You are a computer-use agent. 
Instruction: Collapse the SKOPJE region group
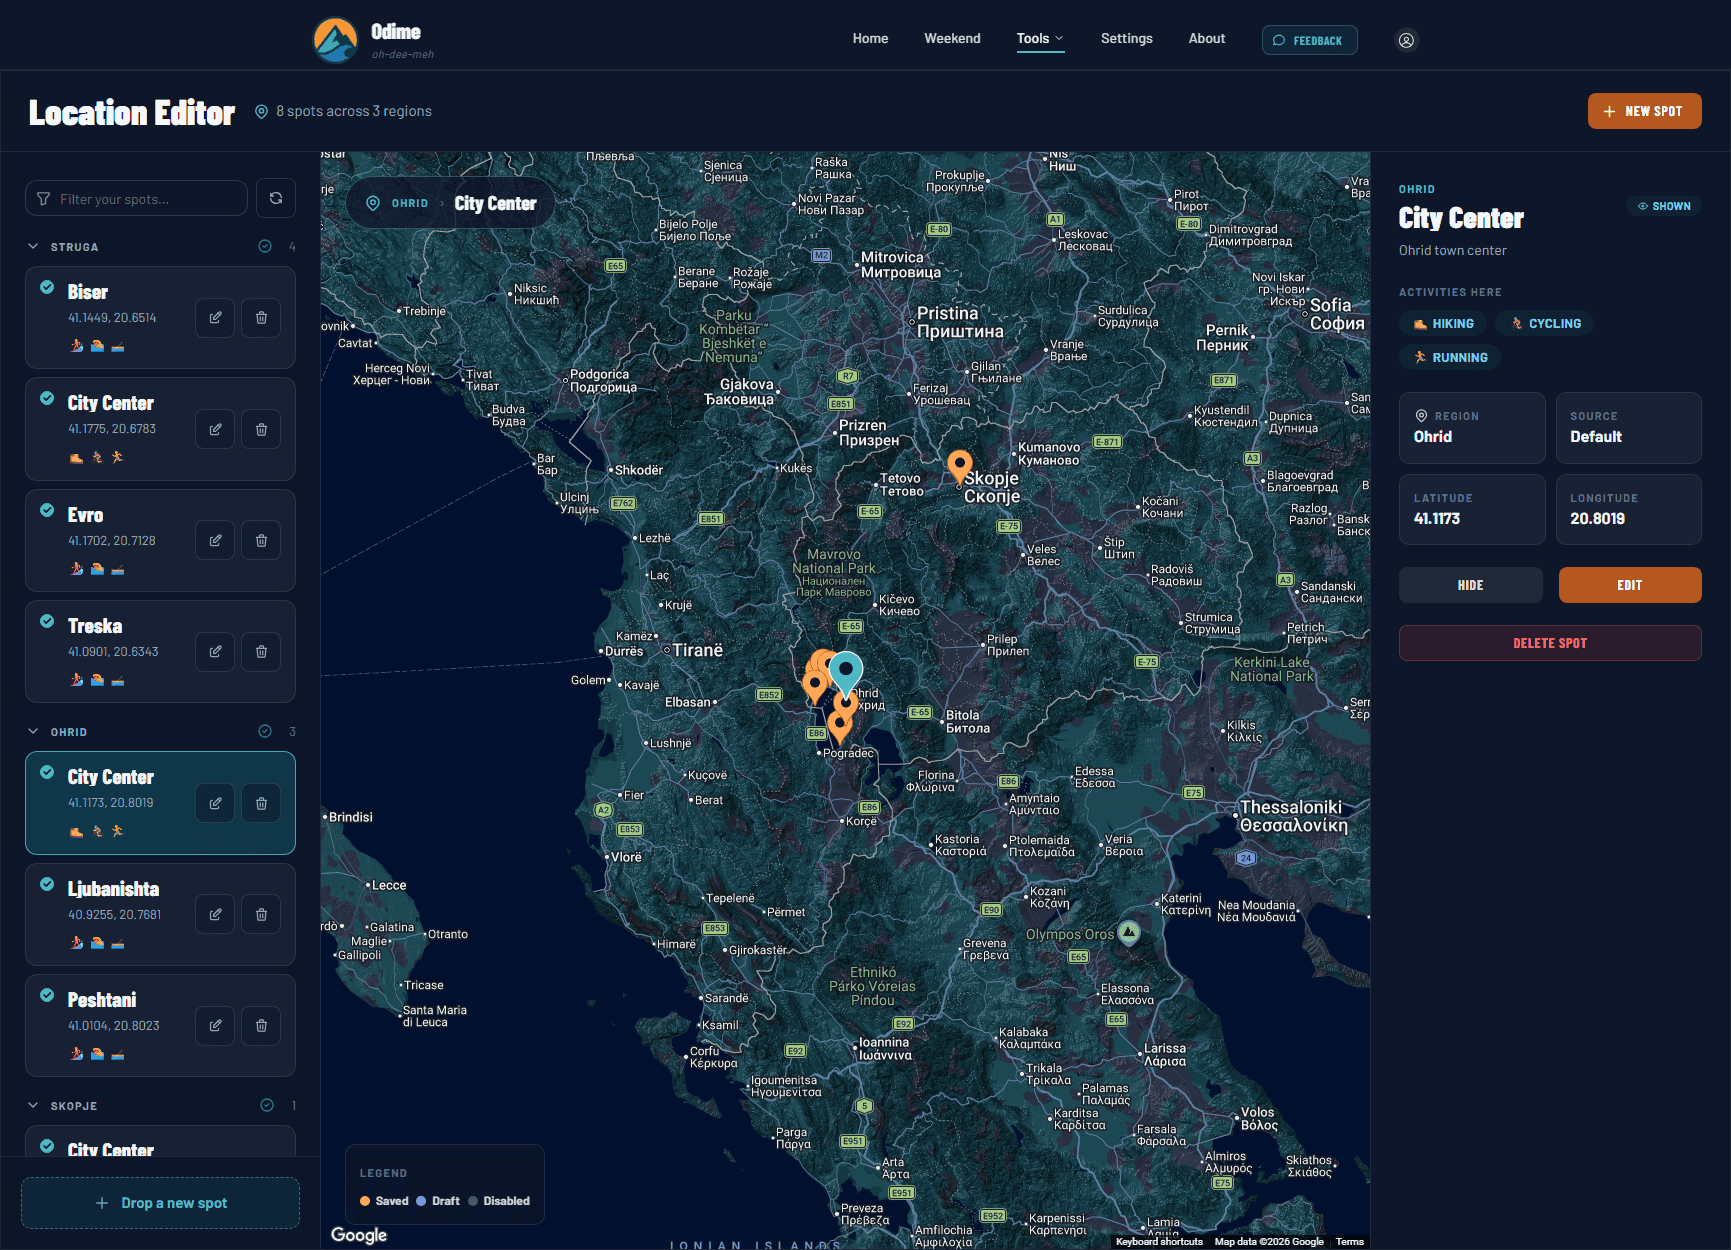coord(33,1105)
